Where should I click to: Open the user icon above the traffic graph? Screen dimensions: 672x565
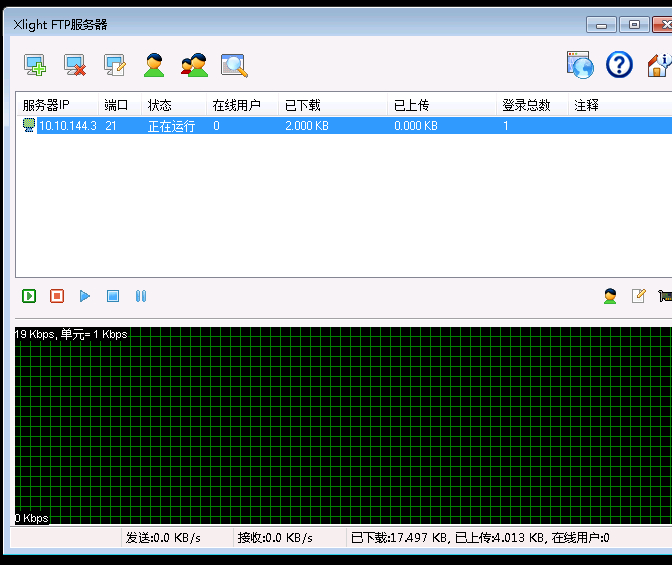coord(610,296)
